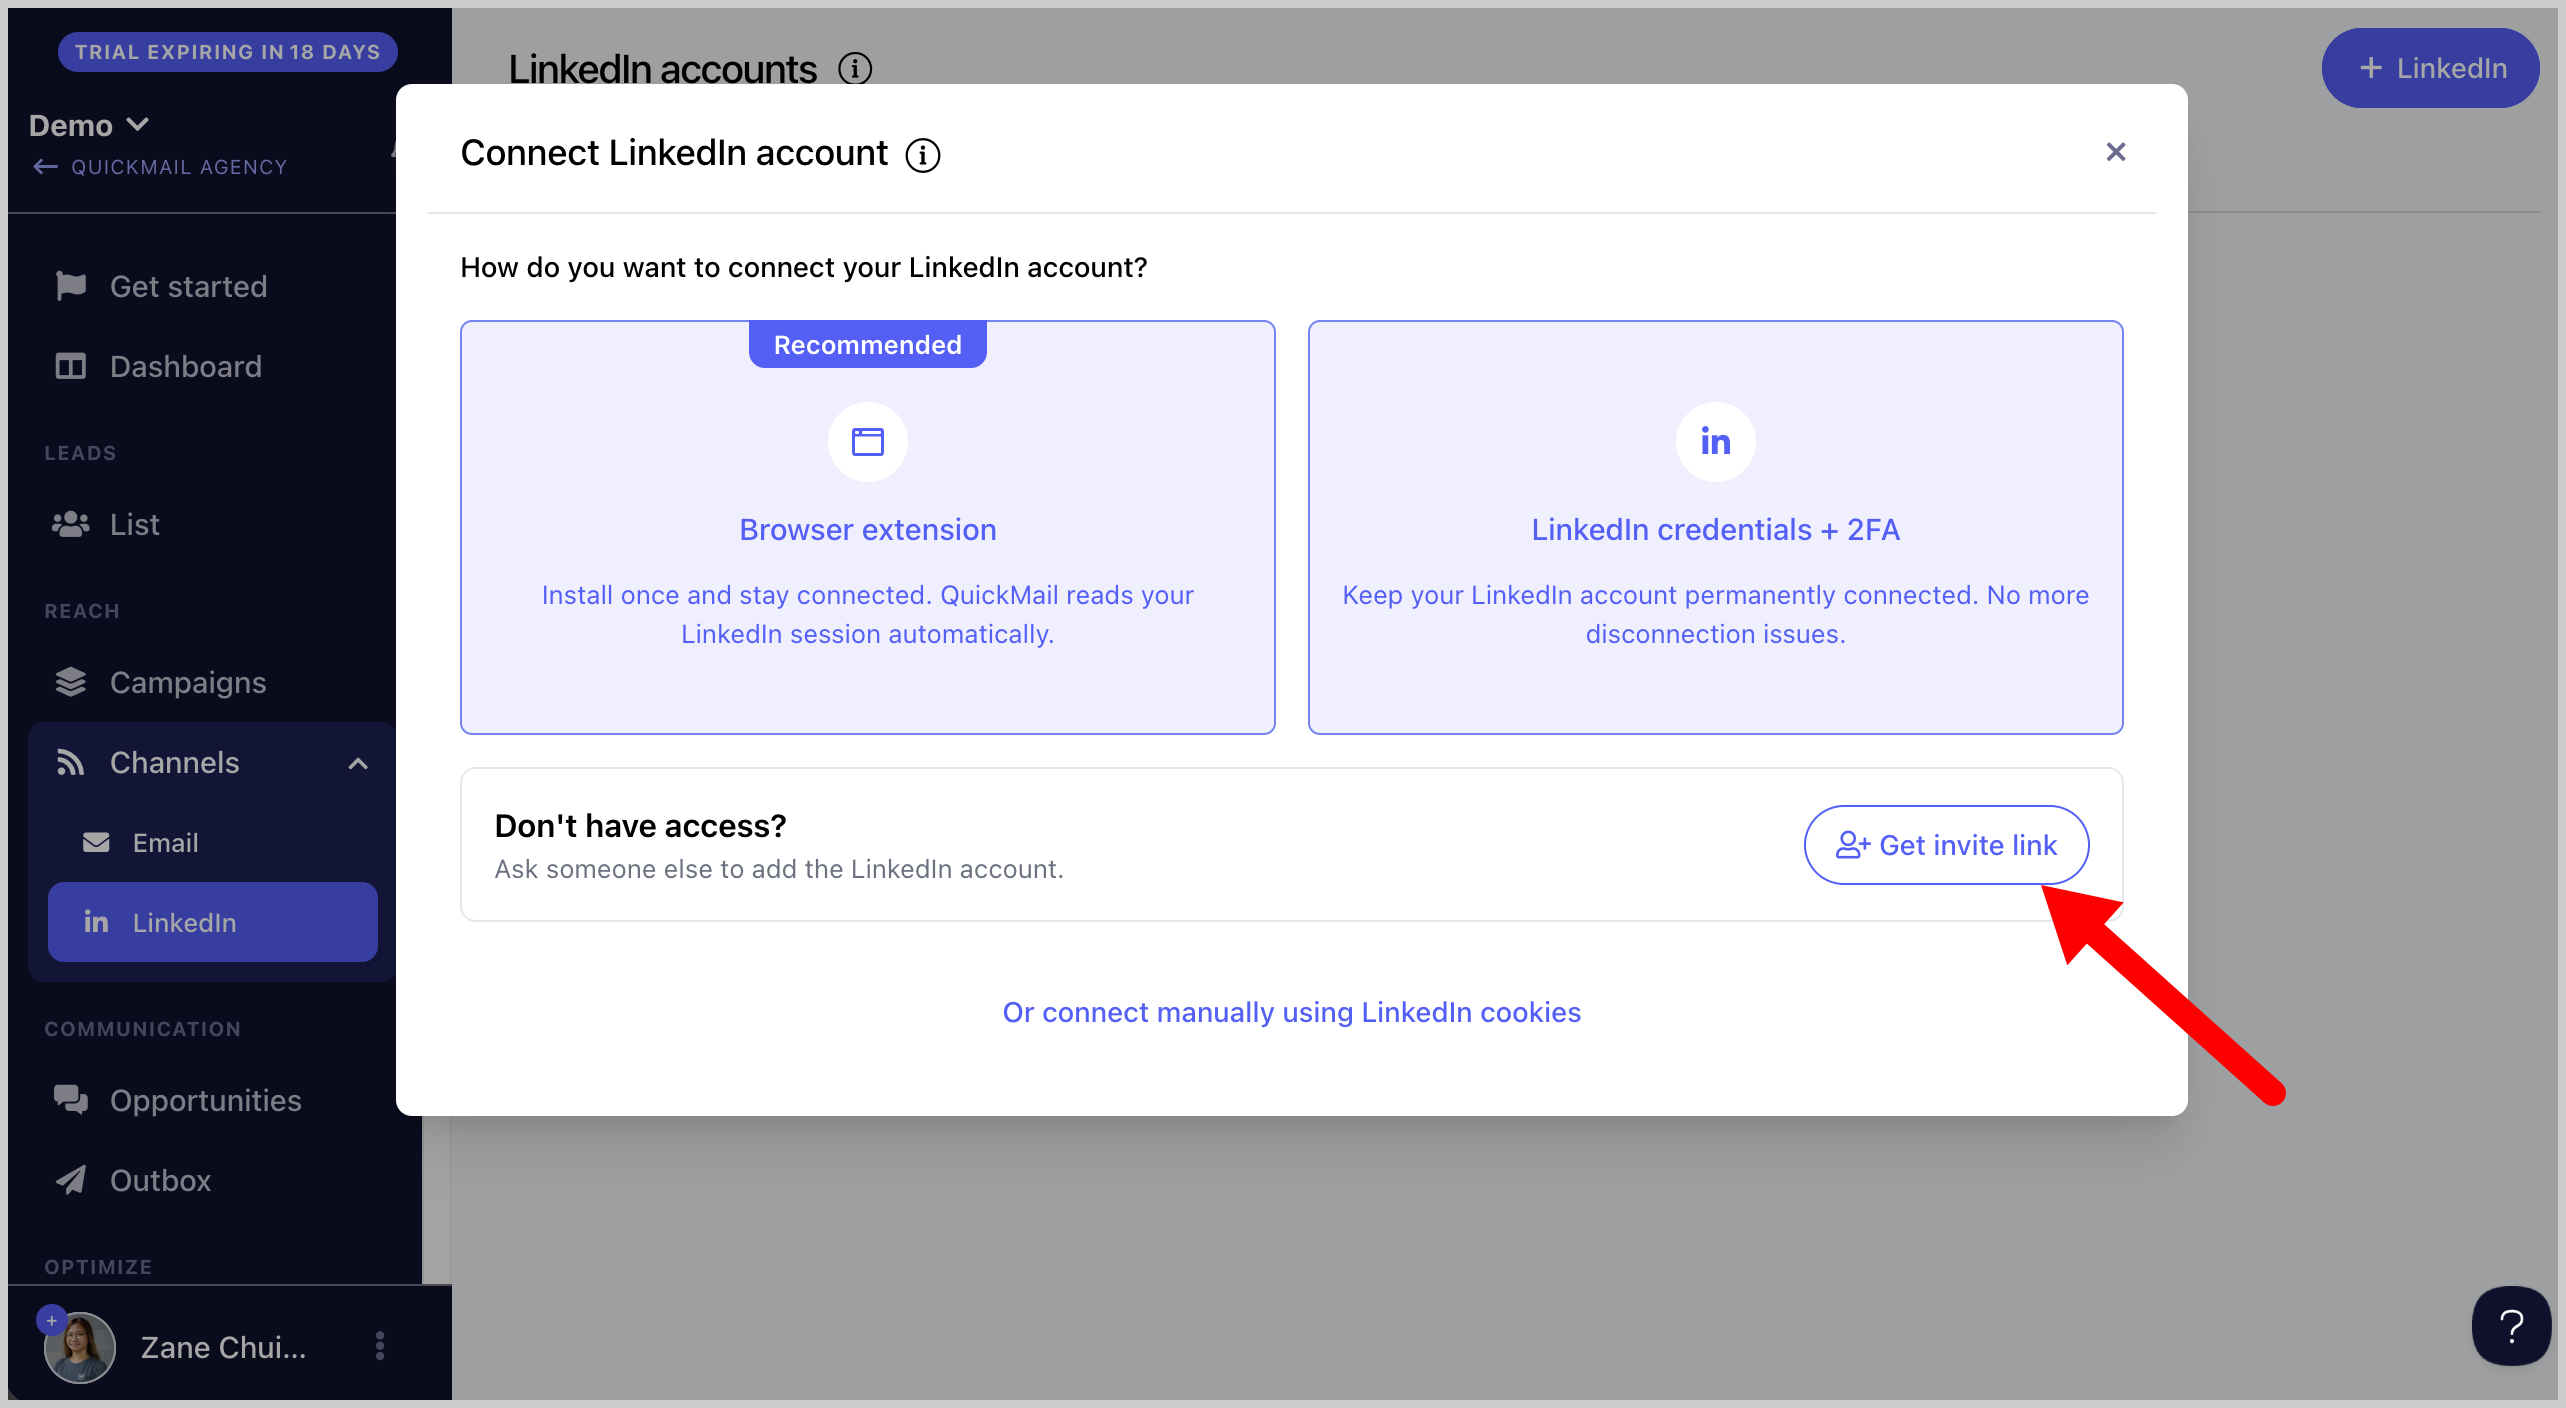Viewport: 2566px width, 1408px height.
Task: Open the Get started page
Action: 188,287
